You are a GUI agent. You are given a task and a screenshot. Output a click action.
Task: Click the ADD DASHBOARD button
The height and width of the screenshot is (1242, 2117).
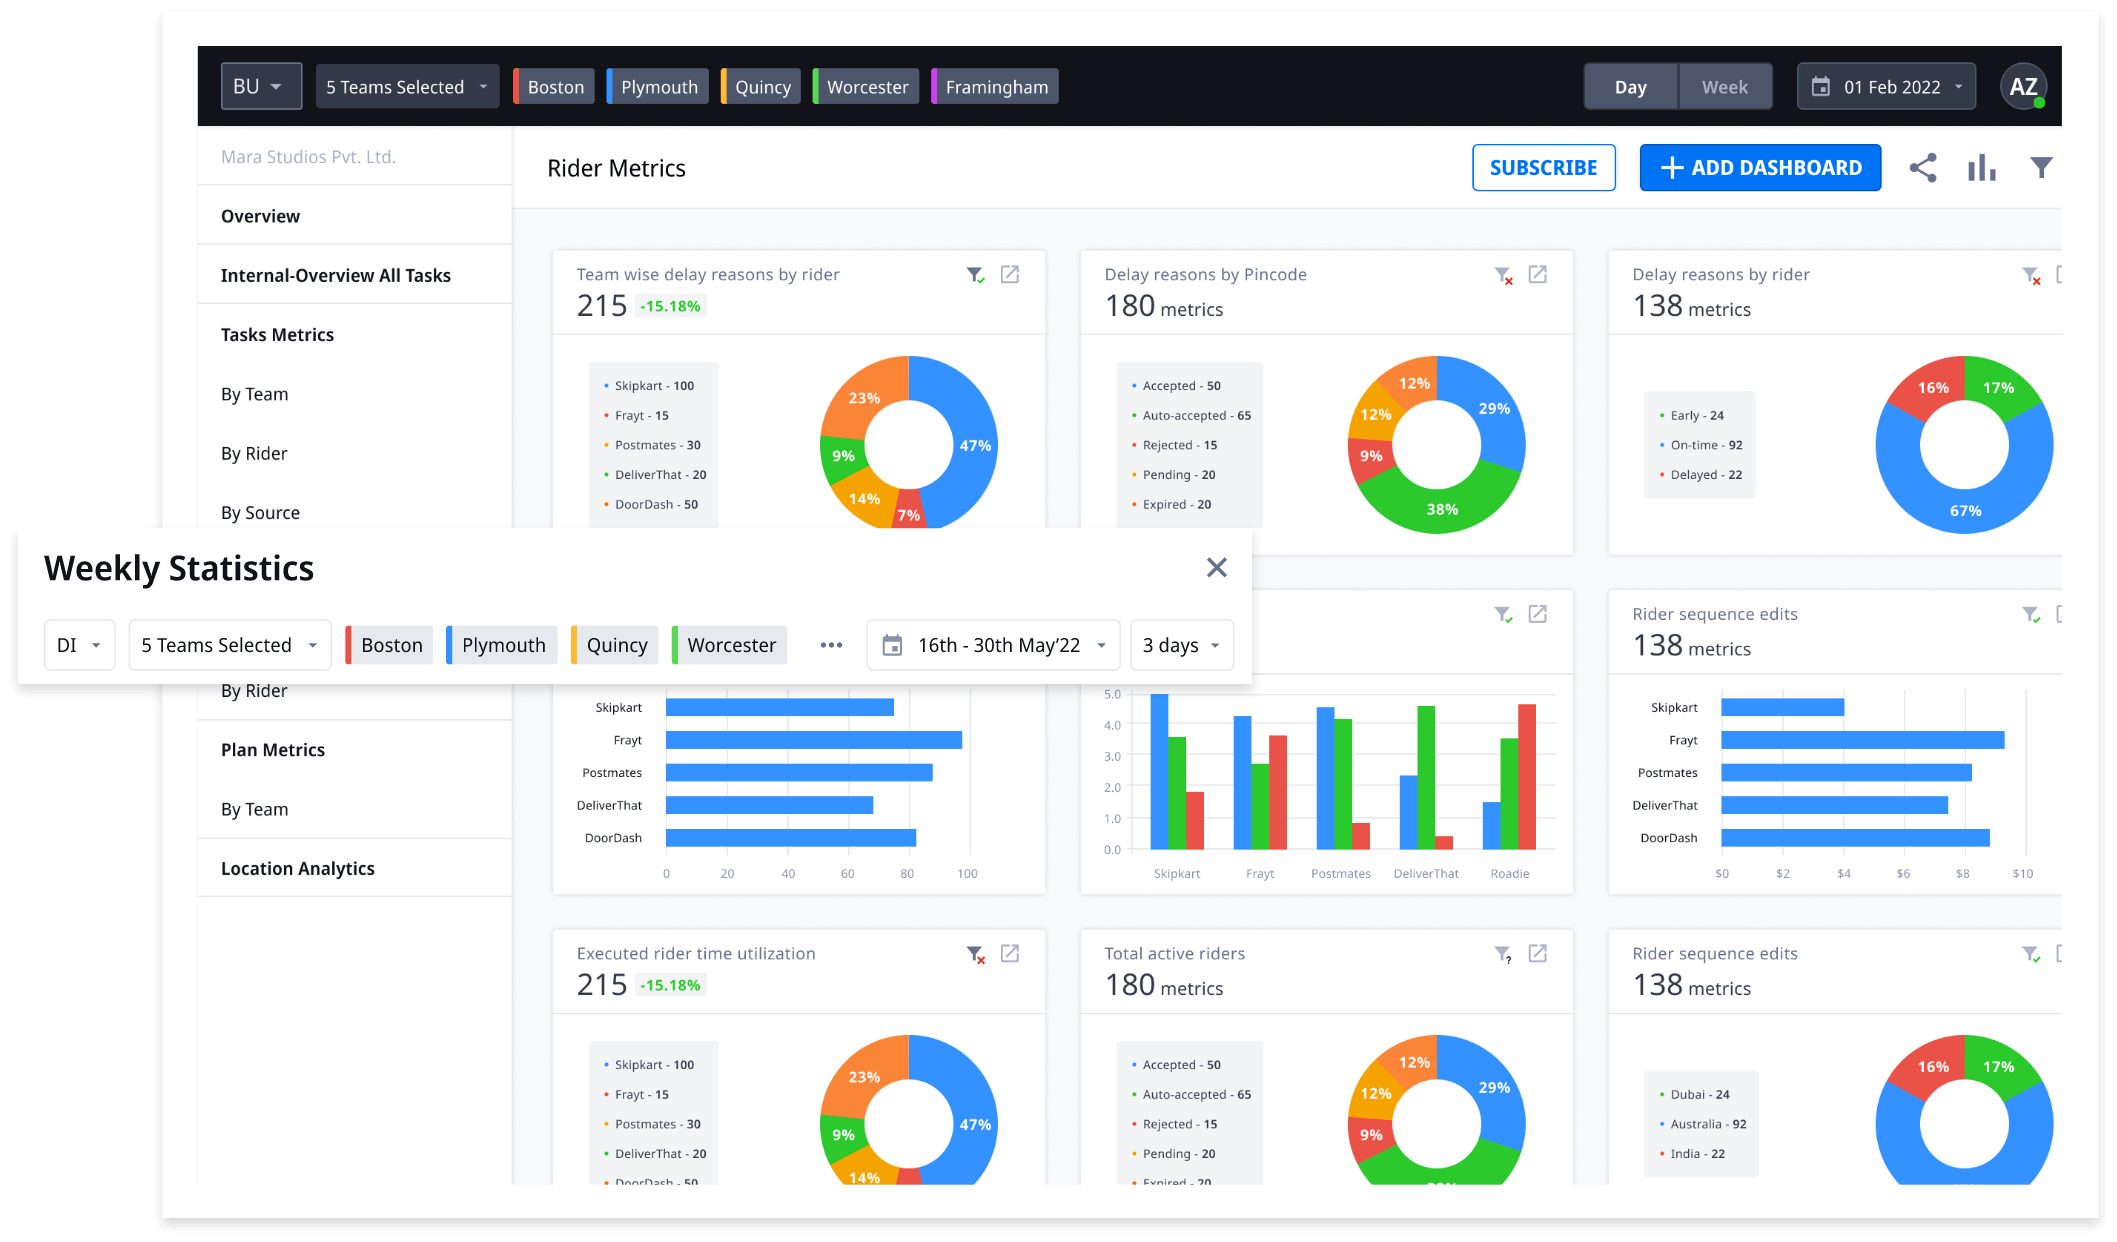(x=1761, y=167)
